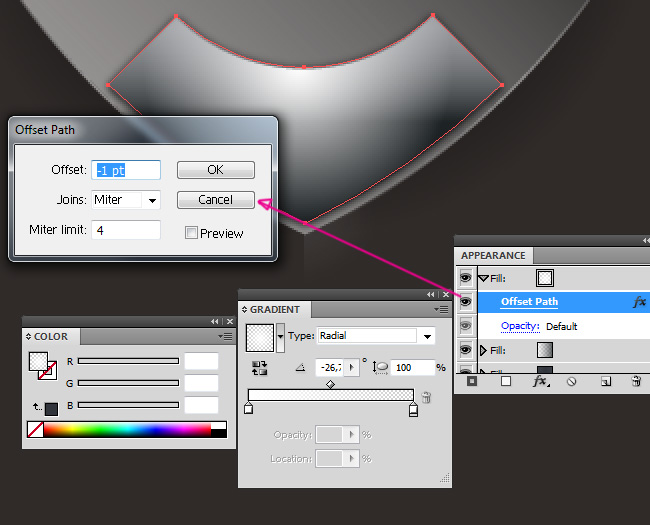Viewport: 650px width, 525px height.
Task: Delete selected item in Appearance panel
Action: (636, 381)
